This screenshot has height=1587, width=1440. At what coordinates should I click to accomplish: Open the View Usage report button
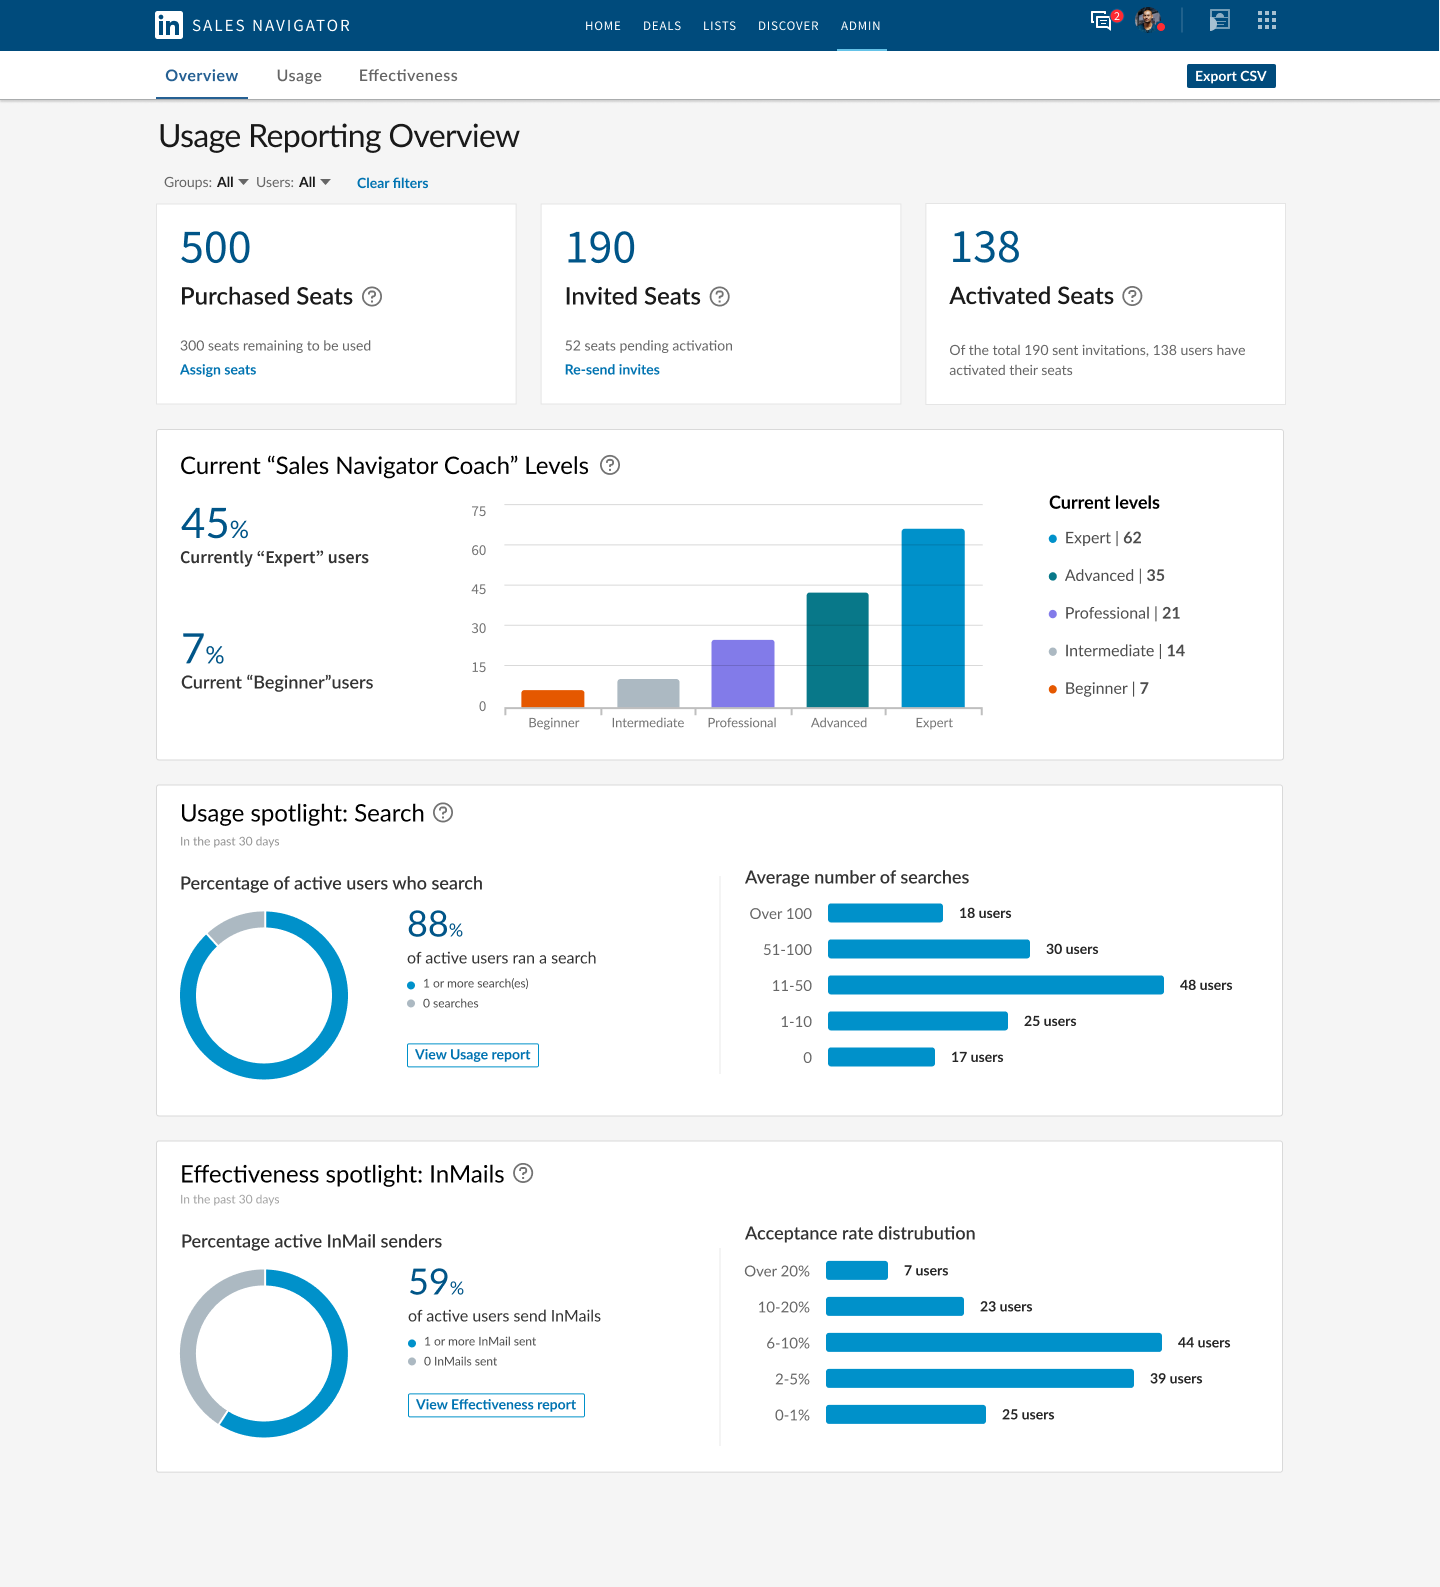point(473,1055)
